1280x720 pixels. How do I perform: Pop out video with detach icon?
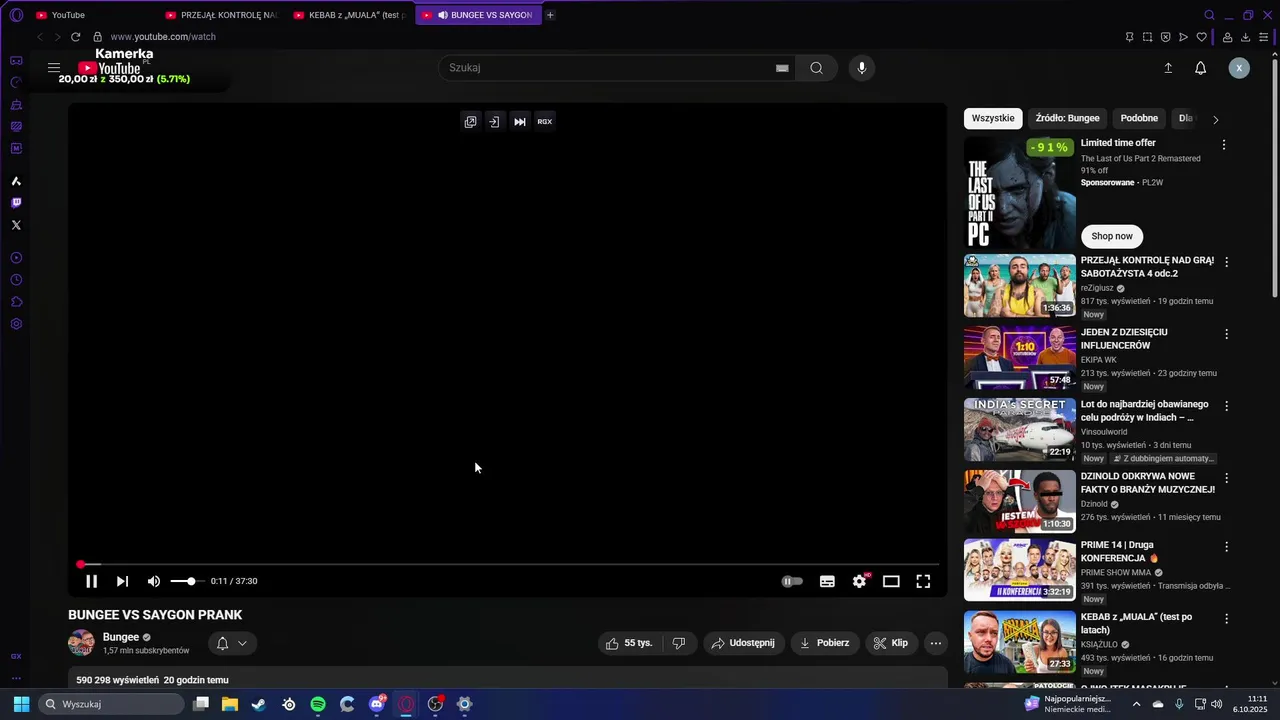[x=470, y=122]
